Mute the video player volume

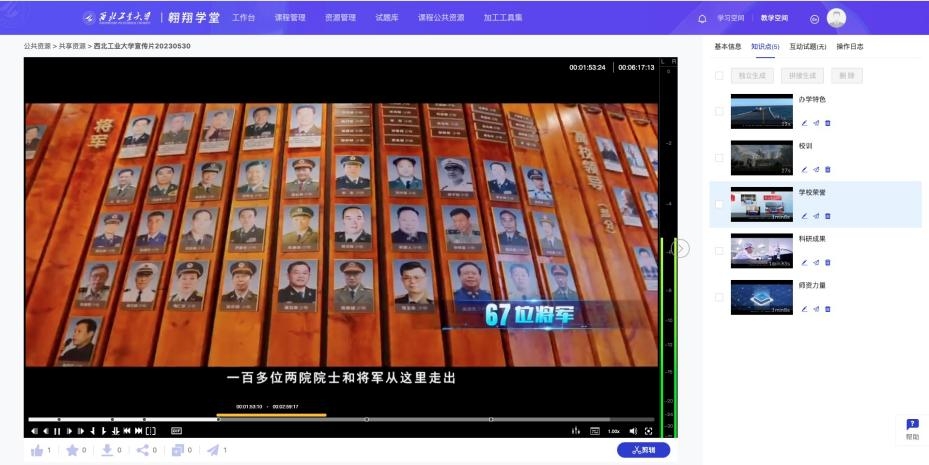[633, 431]
